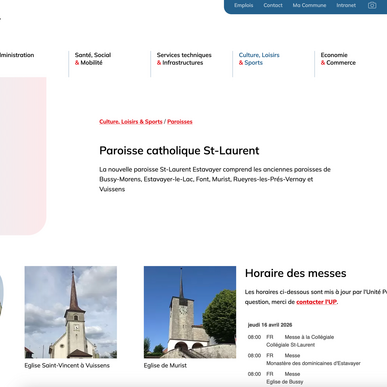387x387 pixels.
Task: Select the Messe à la Collégiale entry
Action: [309, 337]
